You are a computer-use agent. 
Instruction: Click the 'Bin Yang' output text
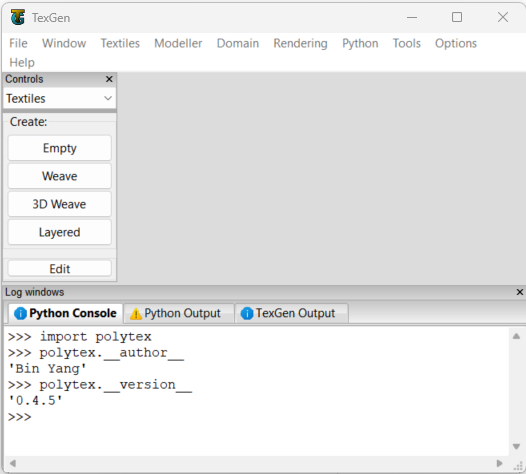point(47,369)
